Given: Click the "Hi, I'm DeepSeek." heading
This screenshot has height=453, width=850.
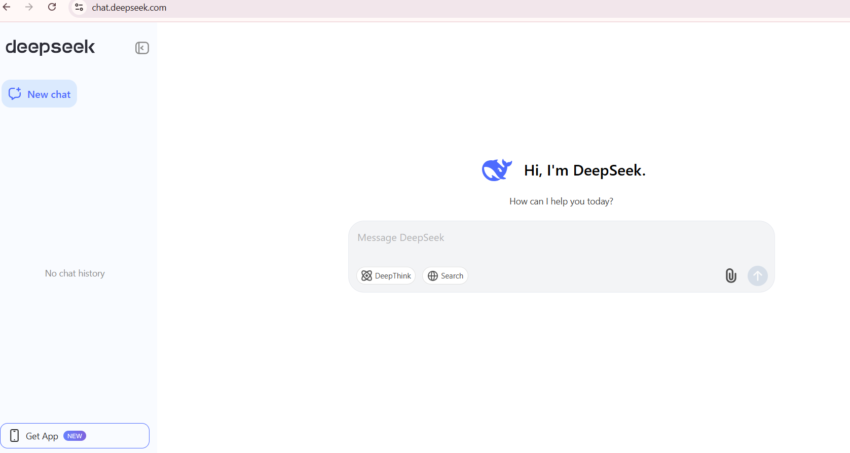Looking at the screenshot, I should coord(584,170).
